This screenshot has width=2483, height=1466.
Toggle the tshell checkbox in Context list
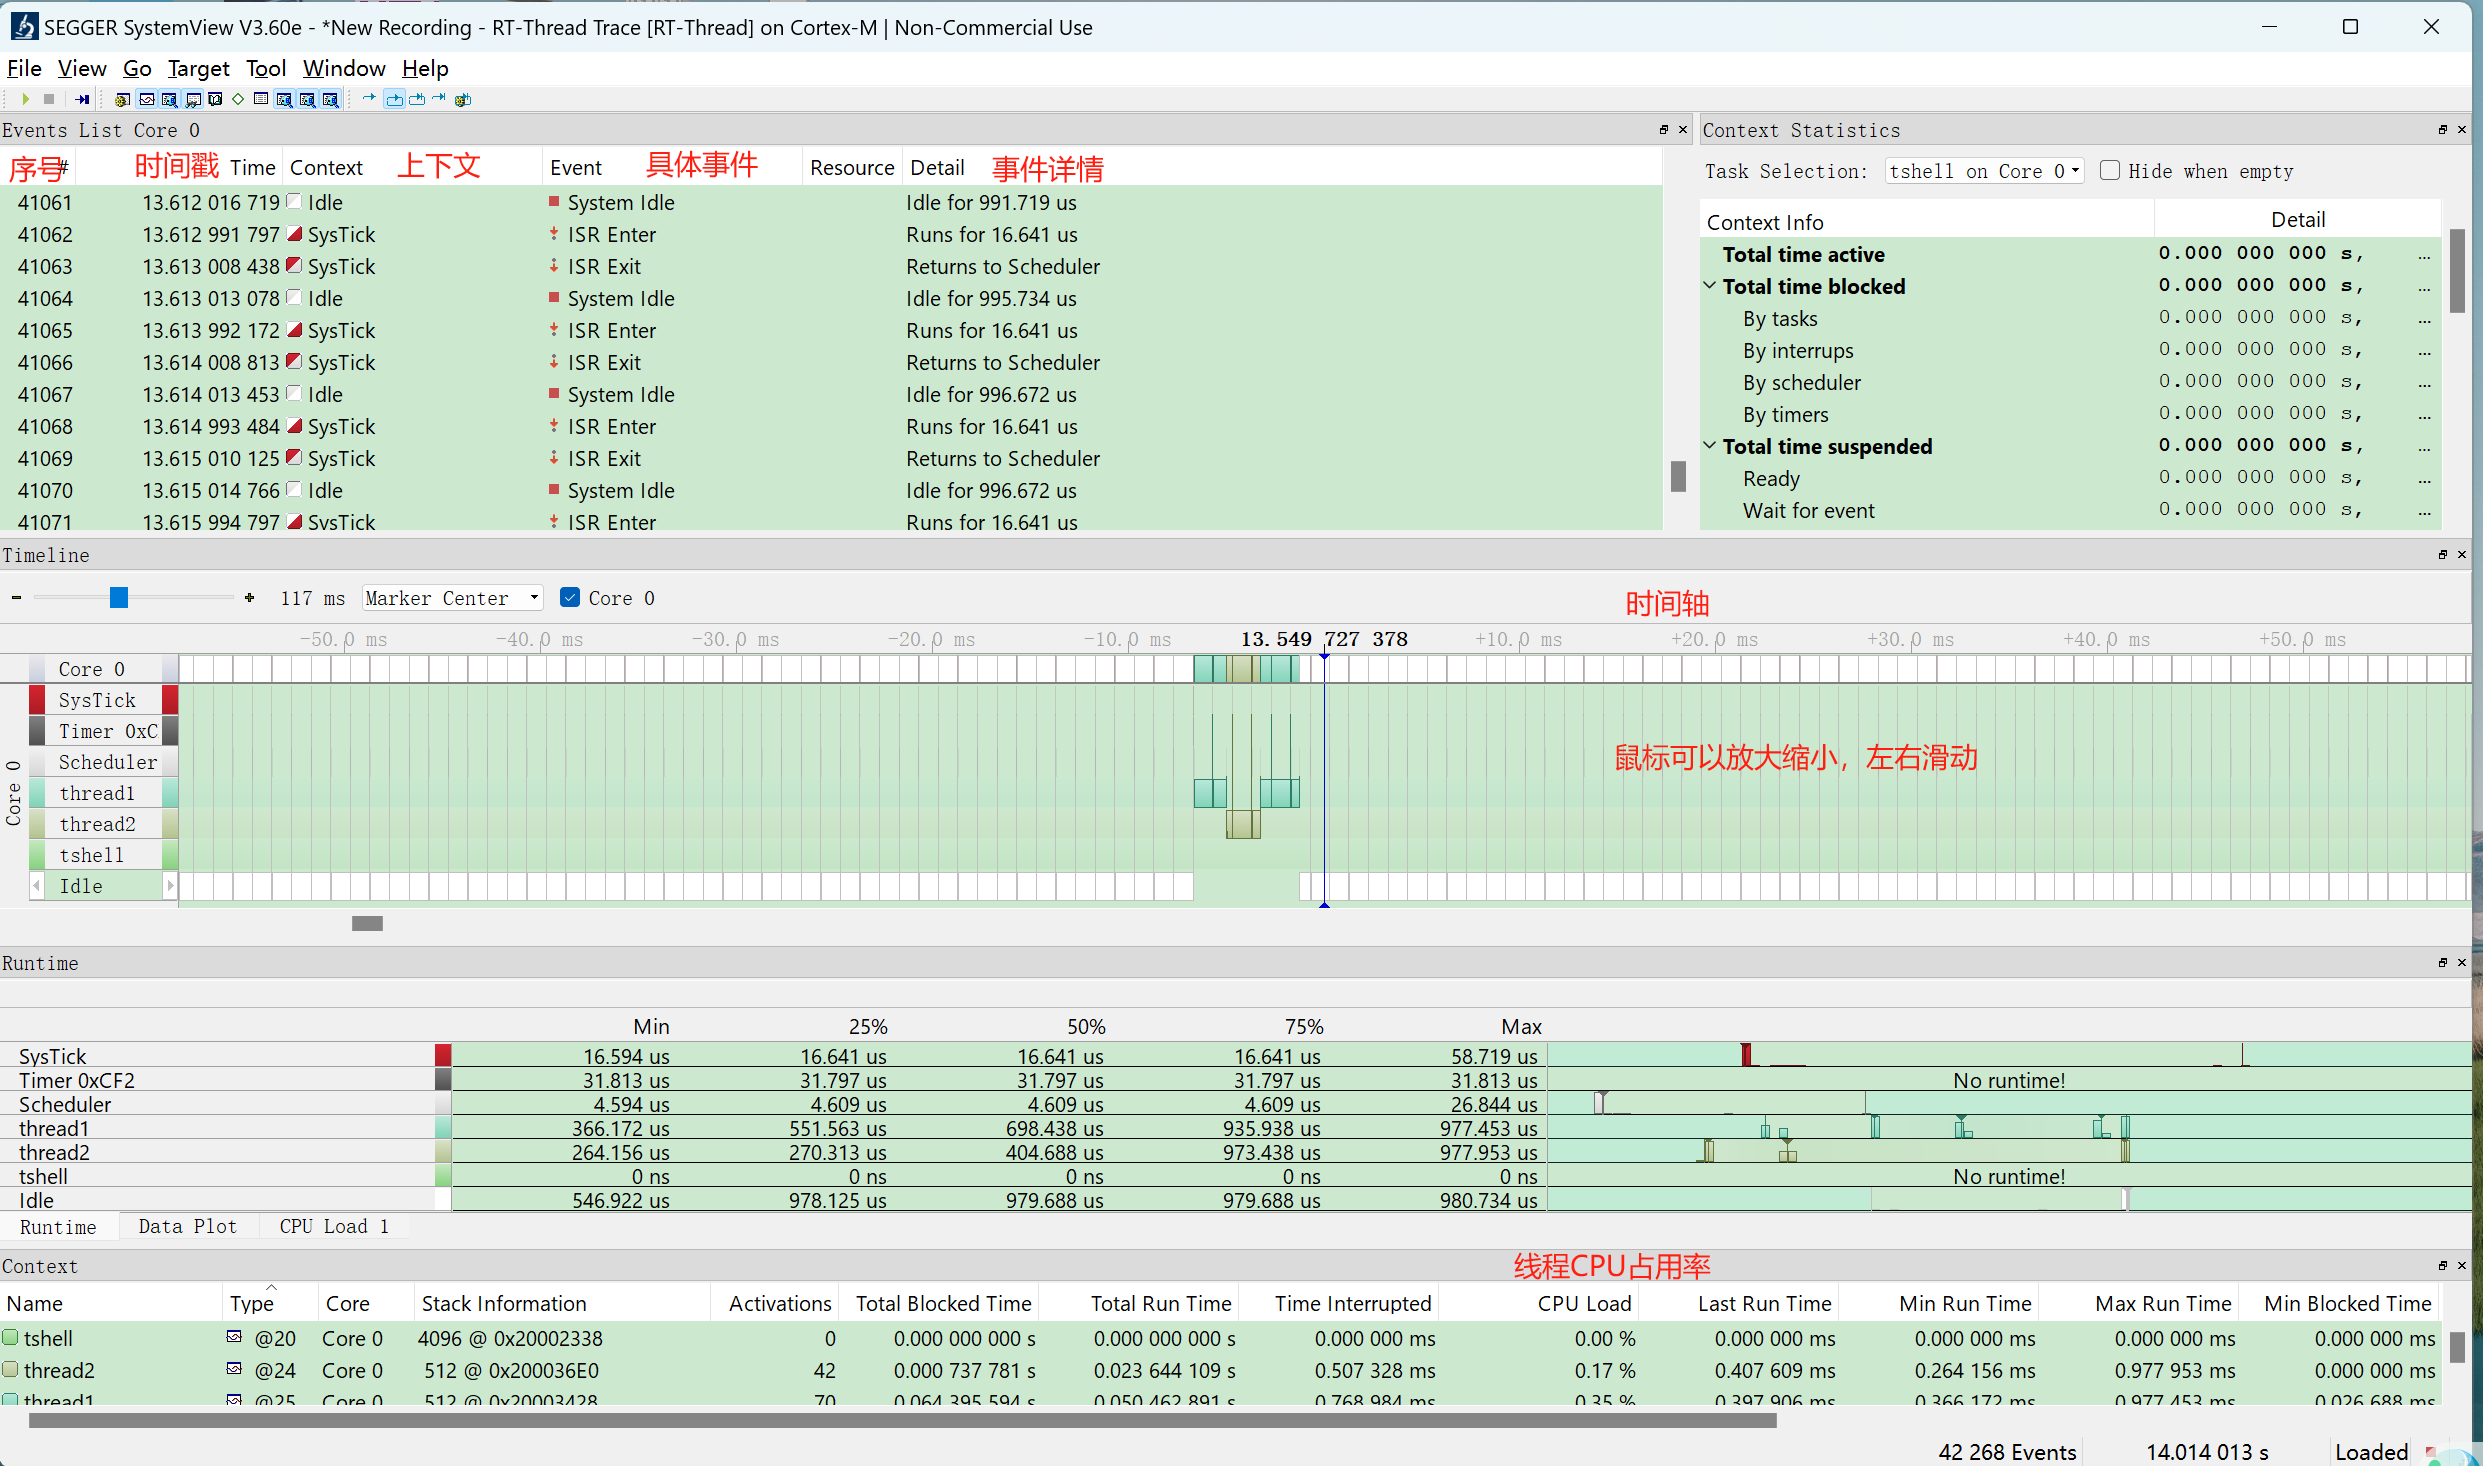click(x=11, y=1338)
